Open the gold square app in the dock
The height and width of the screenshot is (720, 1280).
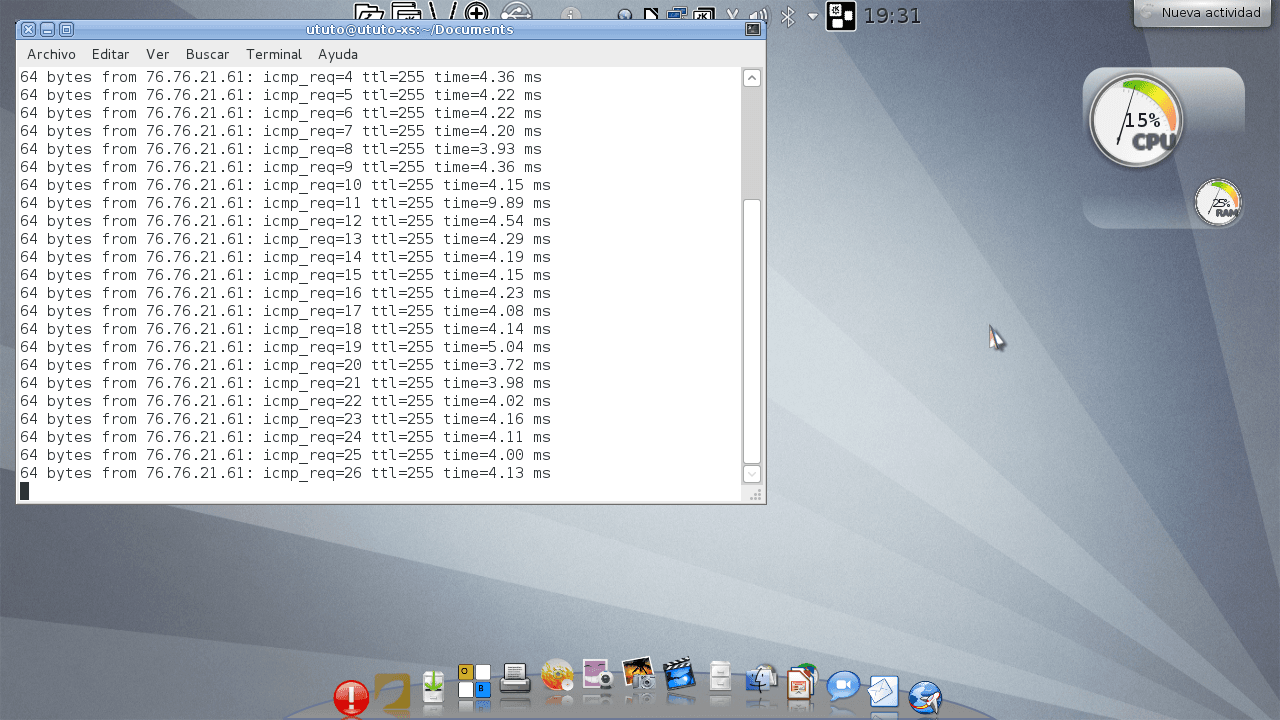click(392, 693)
